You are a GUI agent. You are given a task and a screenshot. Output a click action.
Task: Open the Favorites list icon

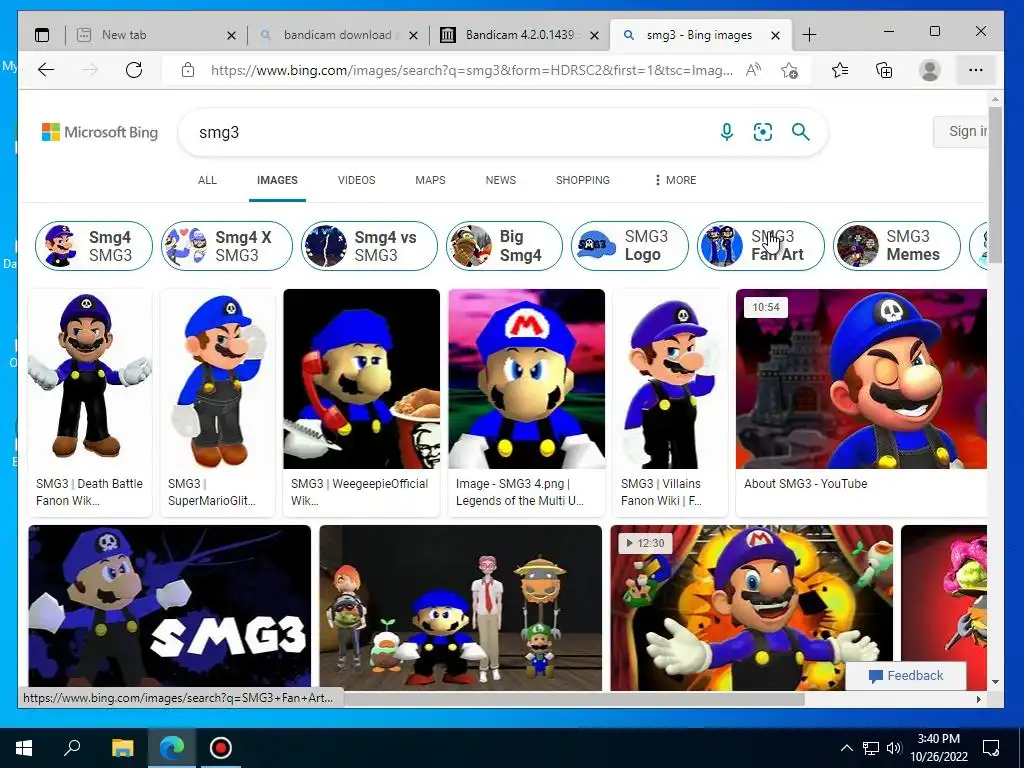click(840, 70)
